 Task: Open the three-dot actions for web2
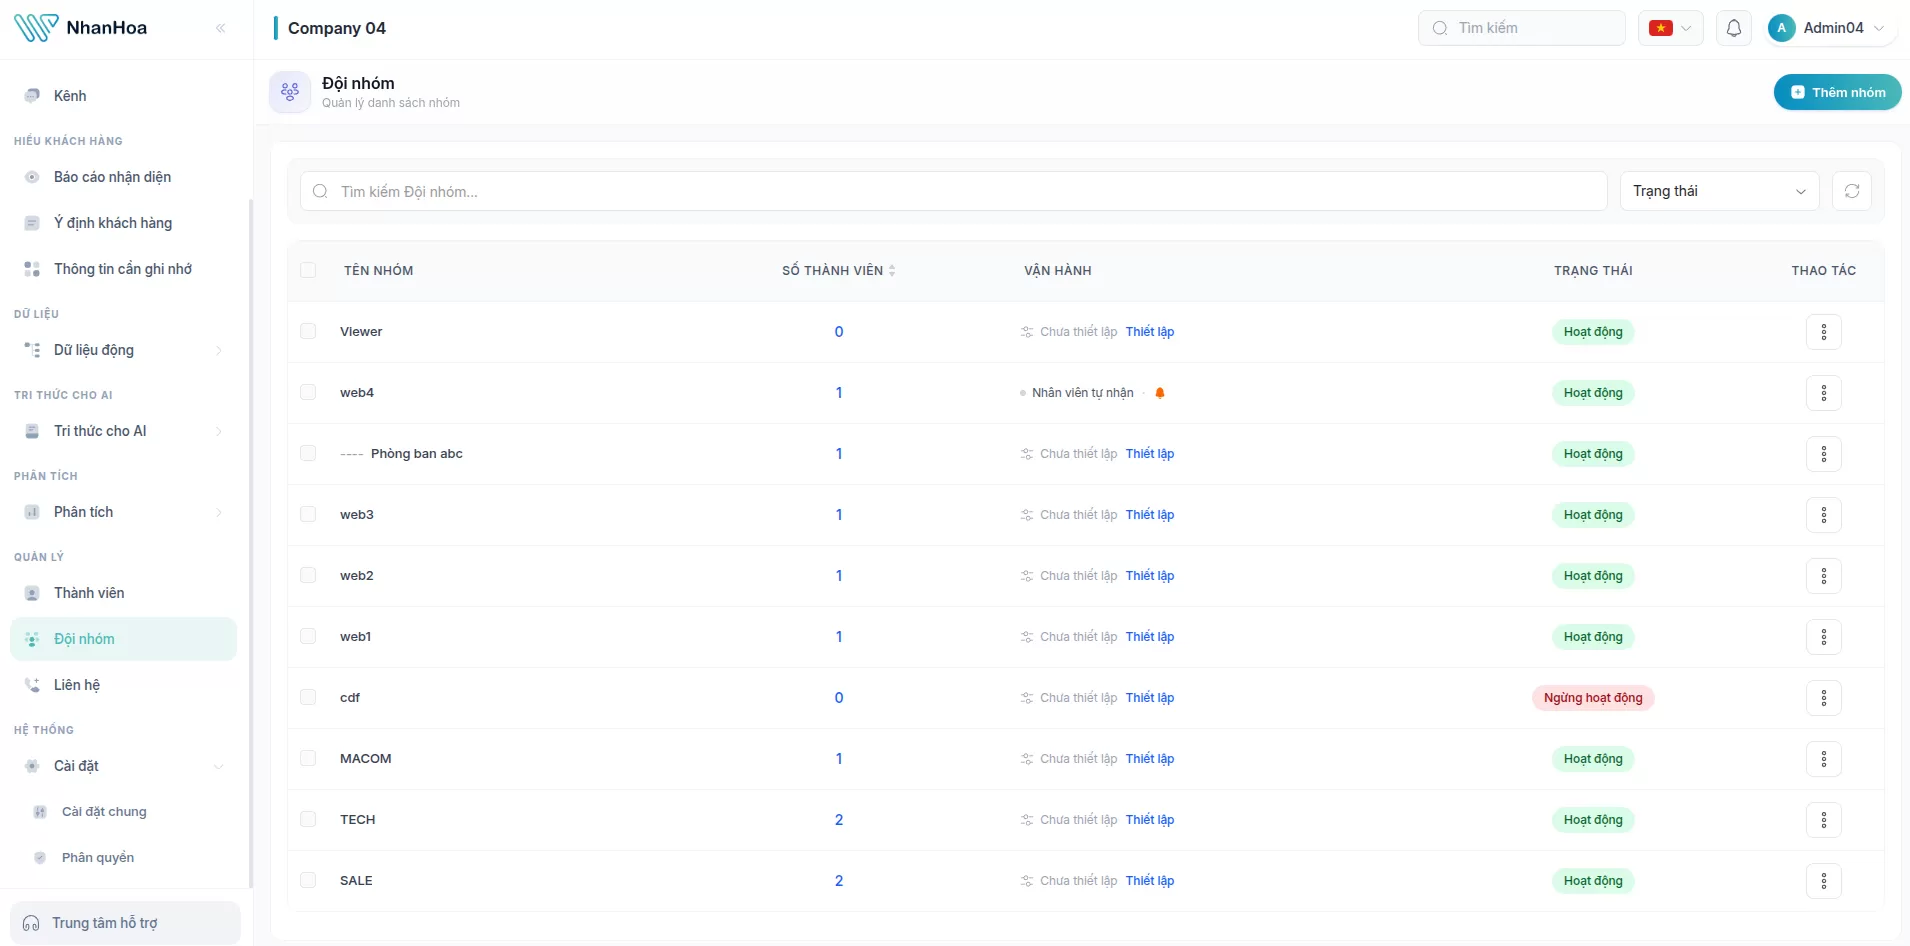(1824, 576)
